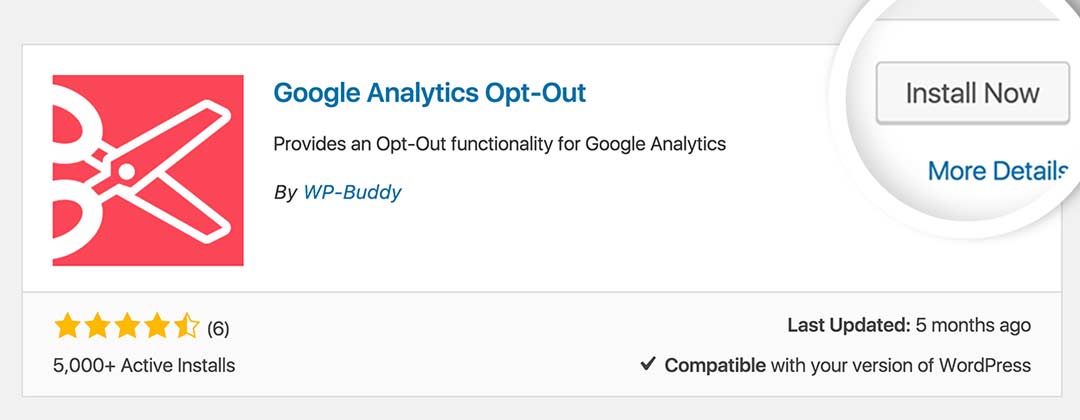Screen dimensions: 1080x420
Task: Open the More Details link
Action: pos(996,171)
